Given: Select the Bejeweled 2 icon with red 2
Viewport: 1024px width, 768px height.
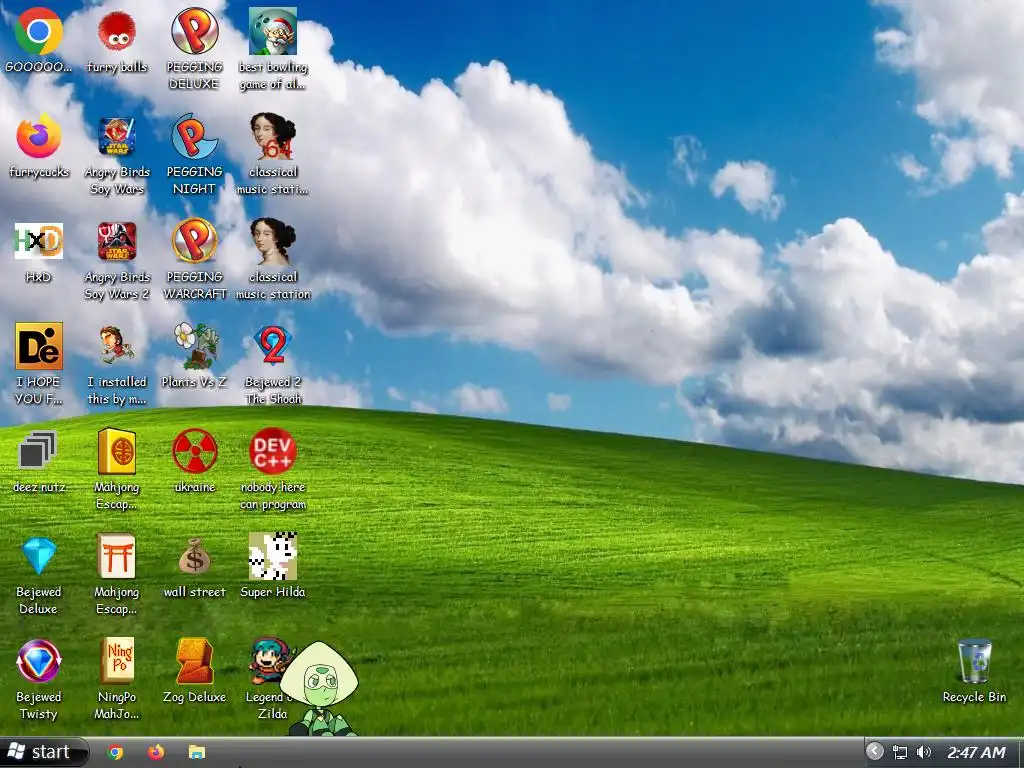Looking at the screenshot, I should pos(273,345).
